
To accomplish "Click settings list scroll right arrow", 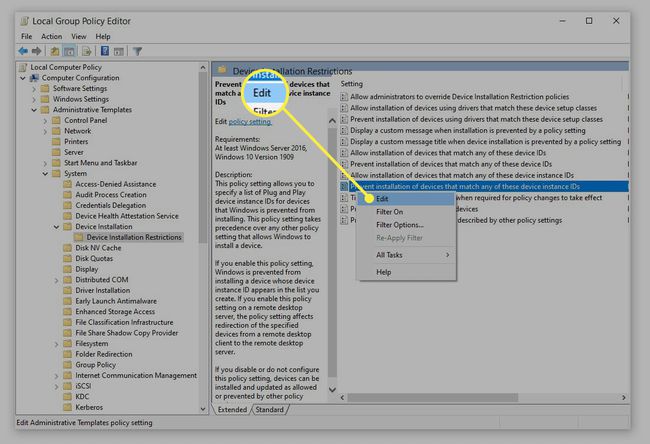I will [623, 398].
